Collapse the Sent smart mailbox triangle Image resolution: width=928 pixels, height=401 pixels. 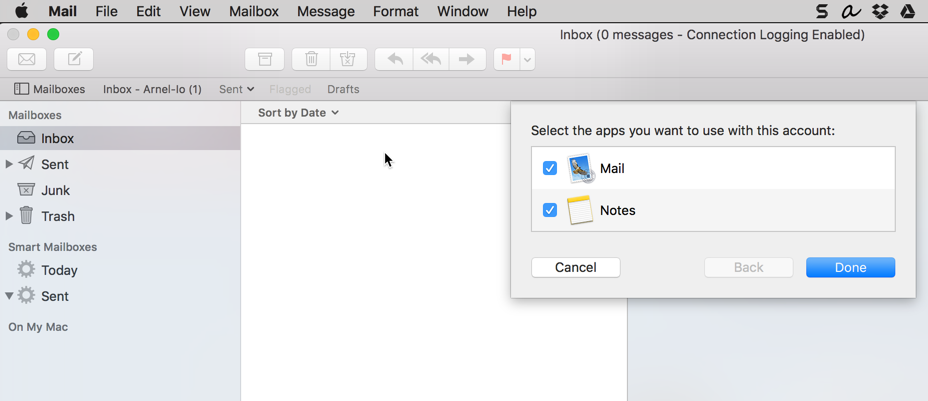9,296
